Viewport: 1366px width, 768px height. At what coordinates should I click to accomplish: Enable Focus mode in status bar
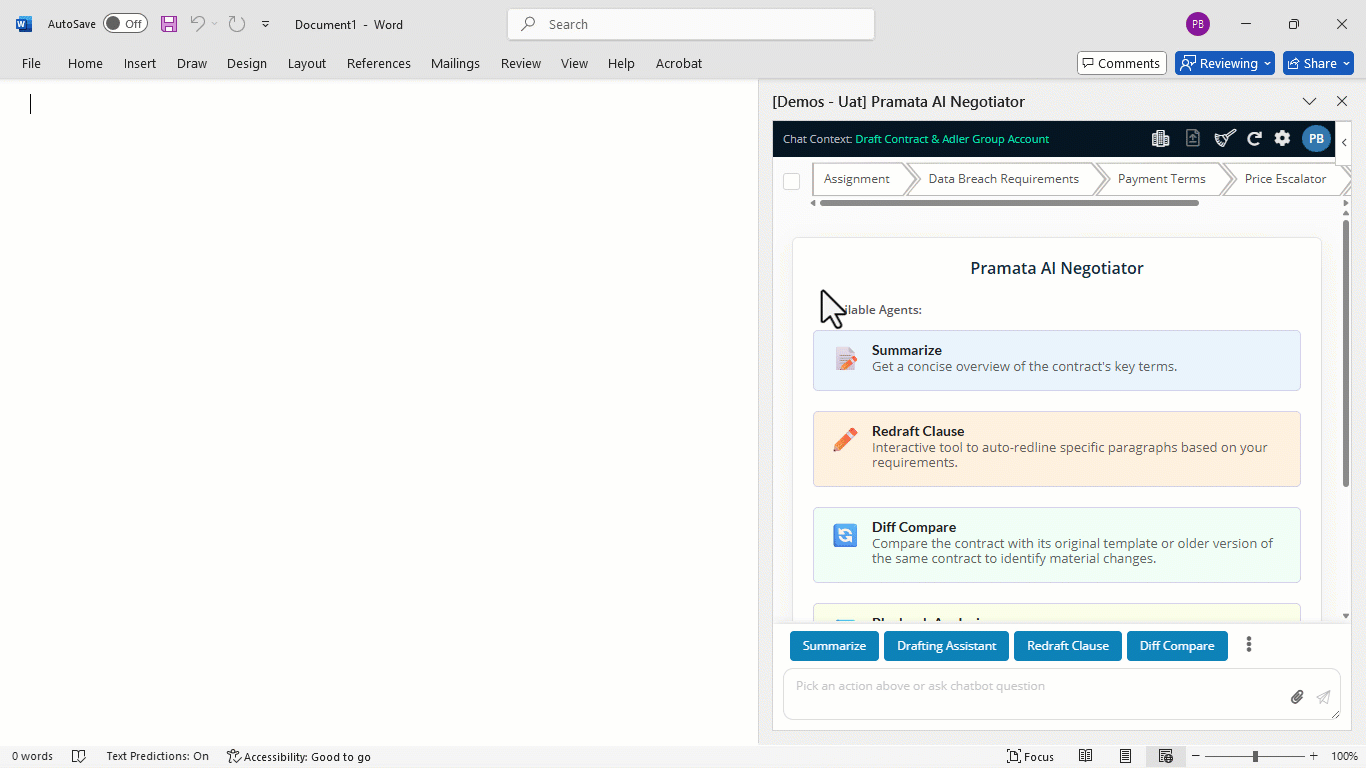(x=1030, y=756)
